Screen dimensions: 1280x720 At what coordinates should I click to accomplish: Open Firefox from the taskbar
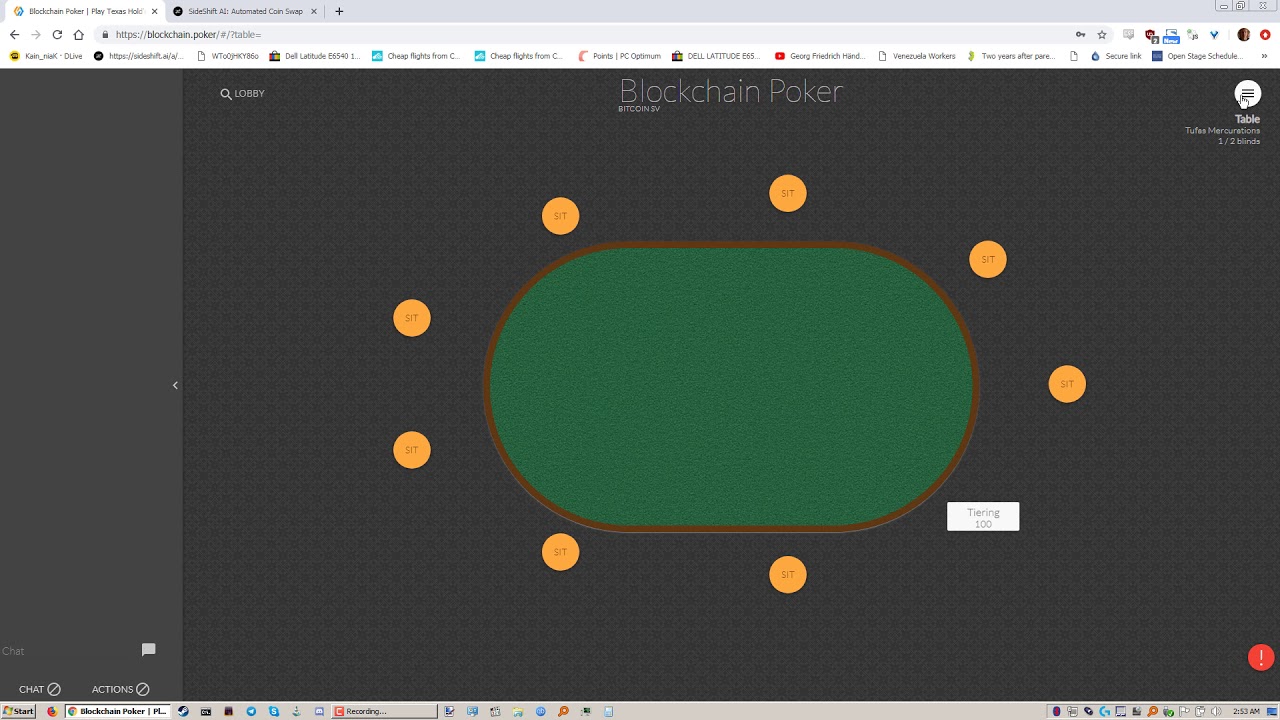(x=52, y=711)
